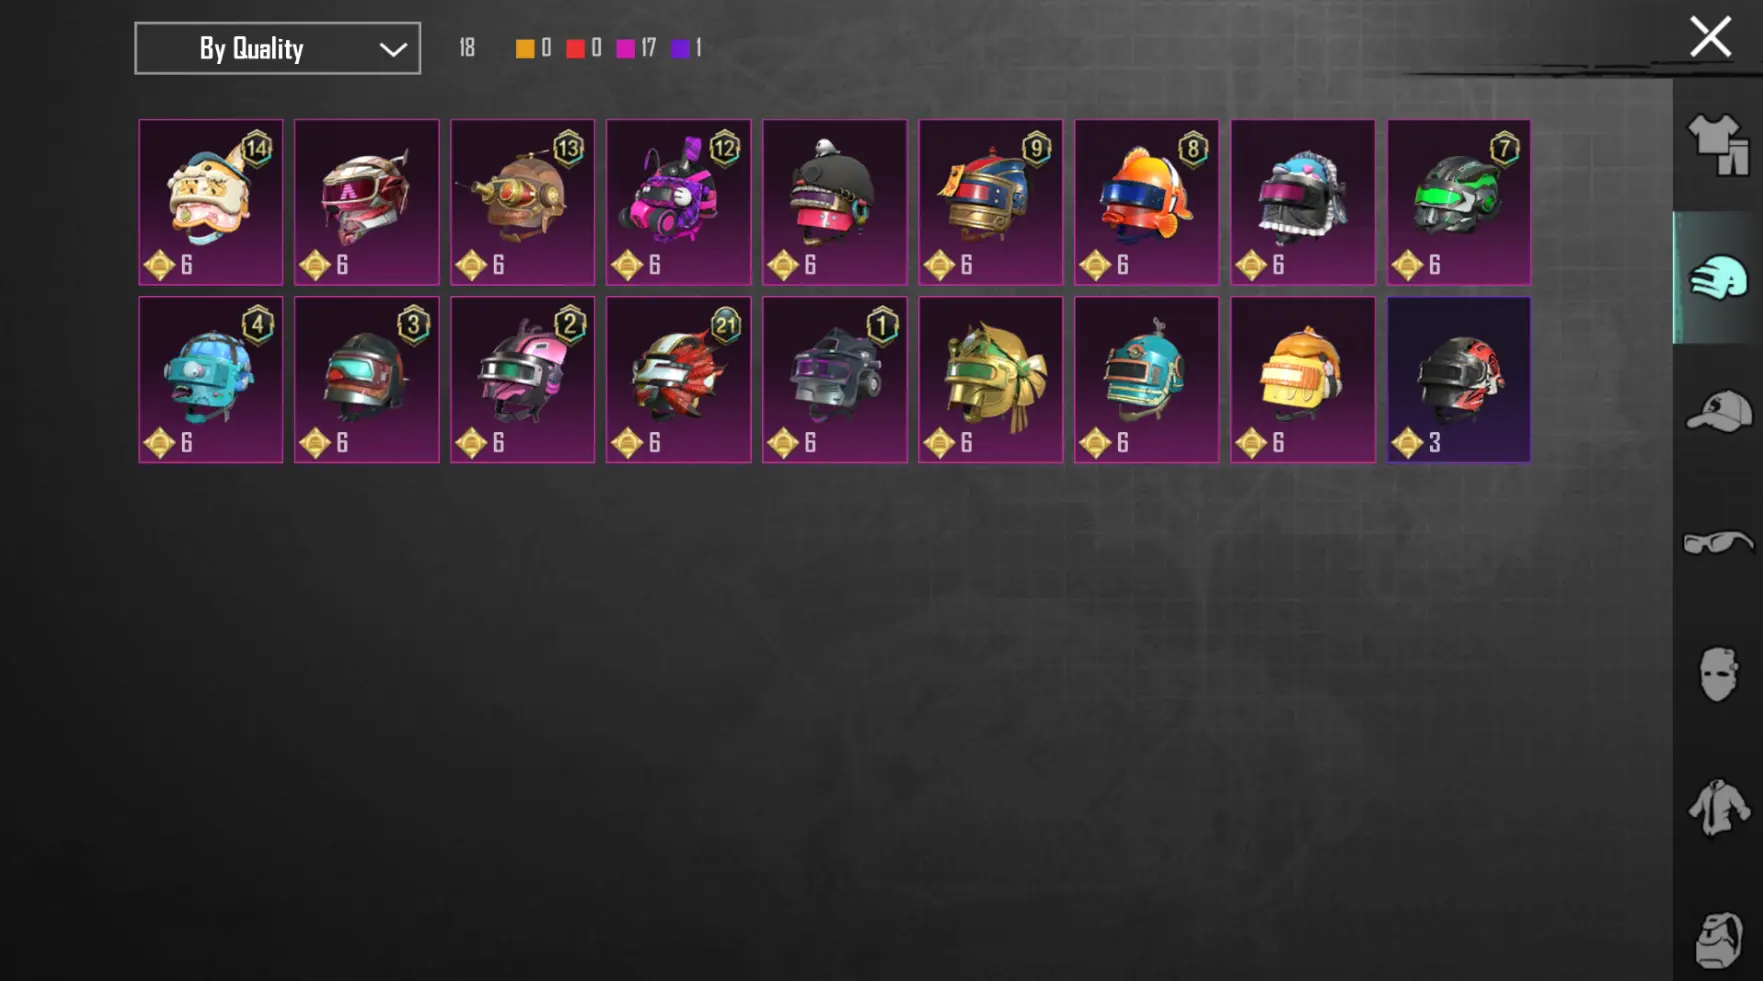The height and width of the screenshot is (981, 1763).
Task: Open the By Quality sort dropdown
Action: point(278,48)
